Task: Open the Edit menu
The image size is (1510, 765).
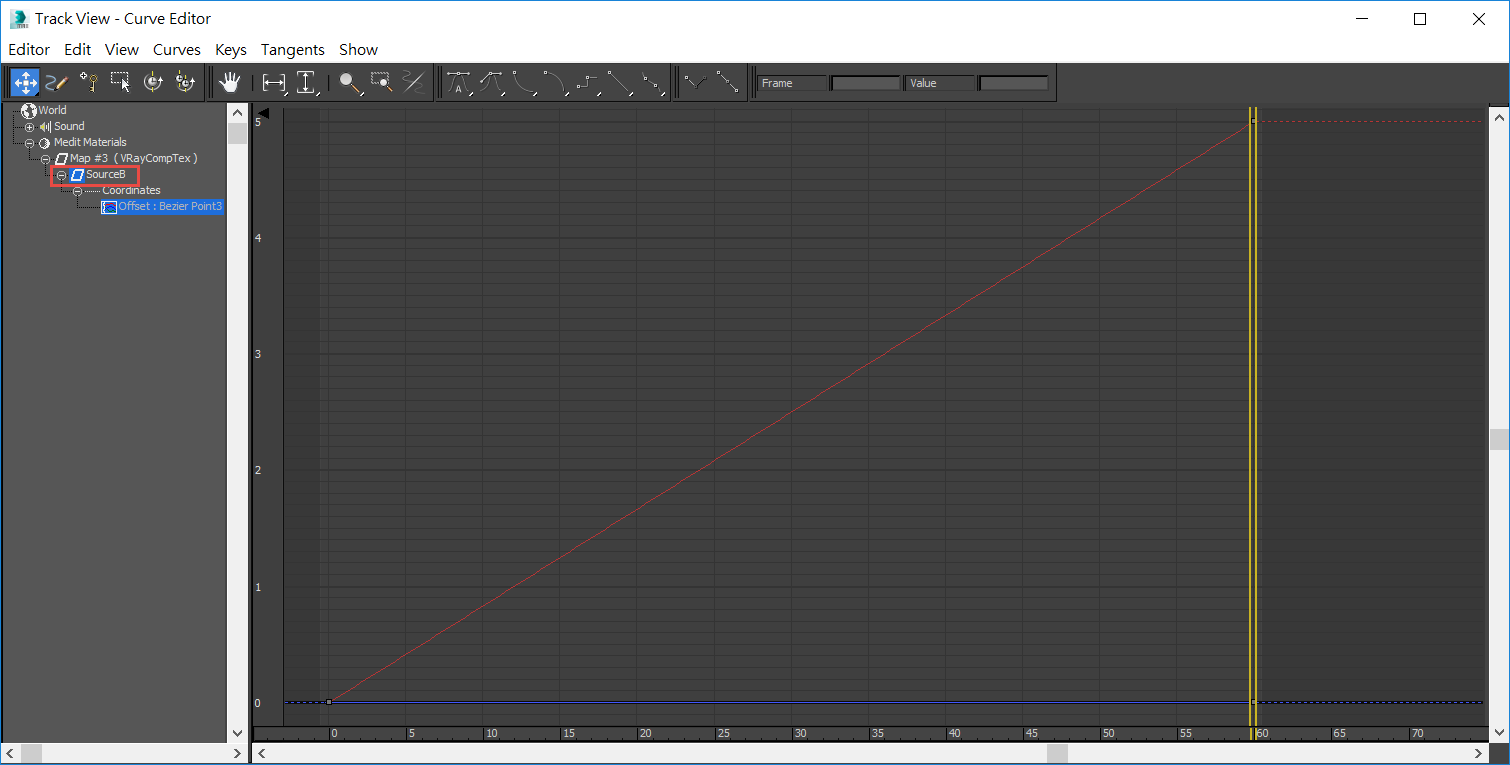Action: [x=77, y=49]
